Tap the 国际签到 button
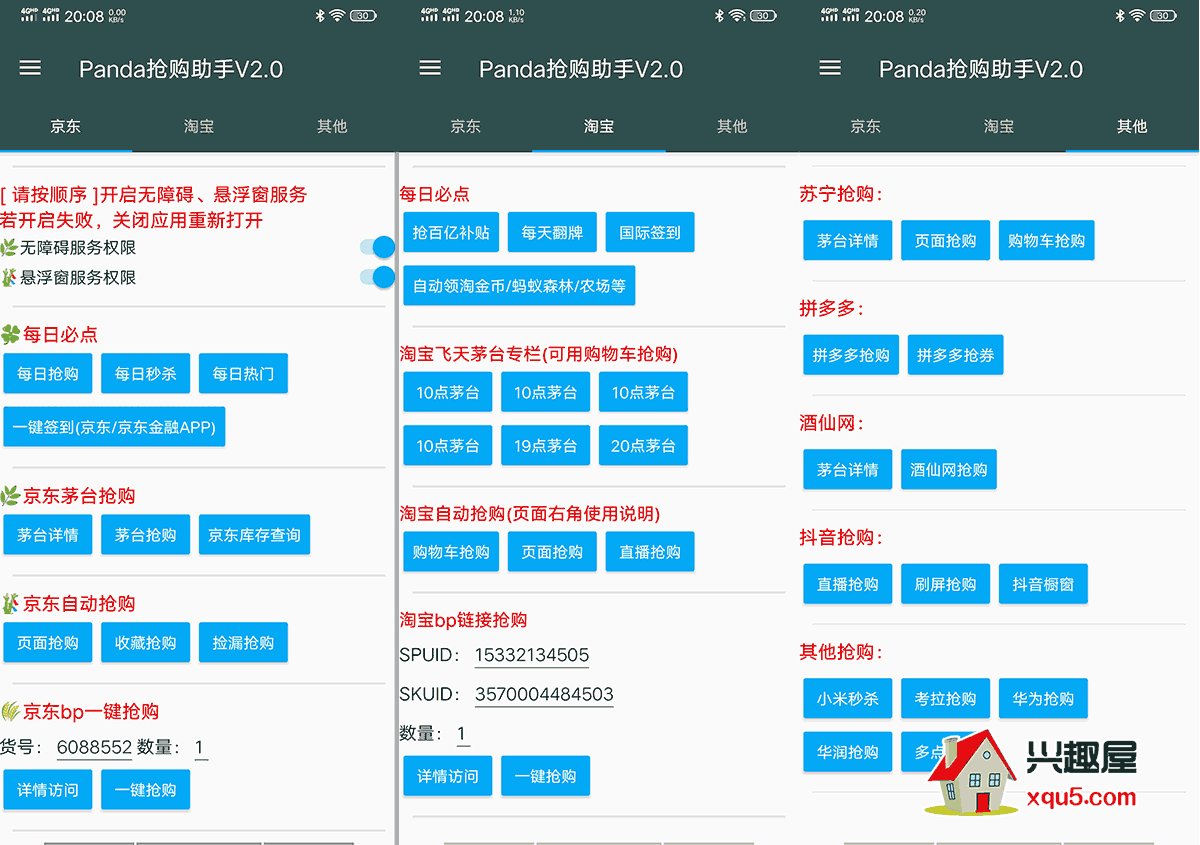The image size is (1200, 845). [650, 232]
